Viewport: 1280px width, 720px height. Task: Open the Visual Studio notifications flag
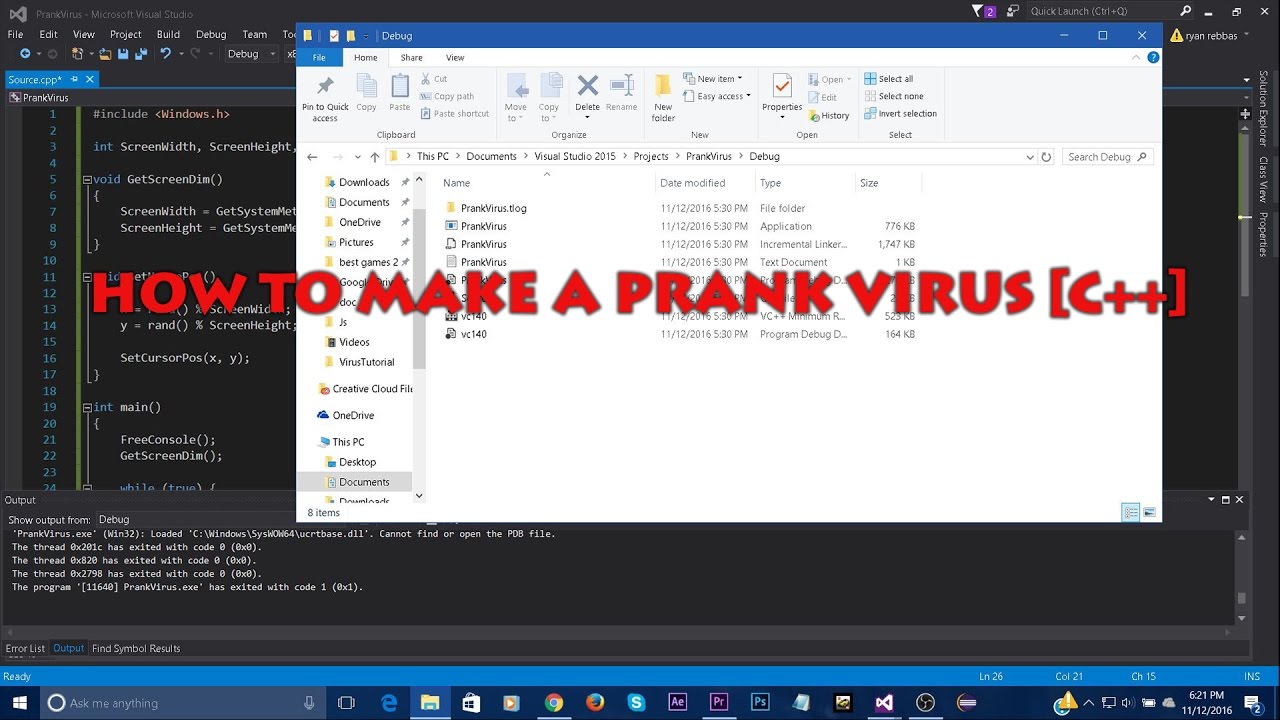[x=981, y=11]
